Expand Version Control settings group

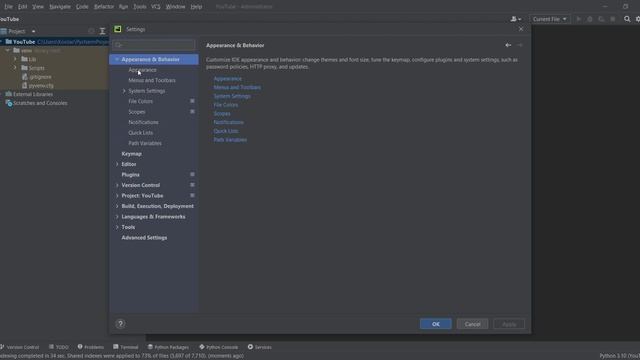[117, 185]
